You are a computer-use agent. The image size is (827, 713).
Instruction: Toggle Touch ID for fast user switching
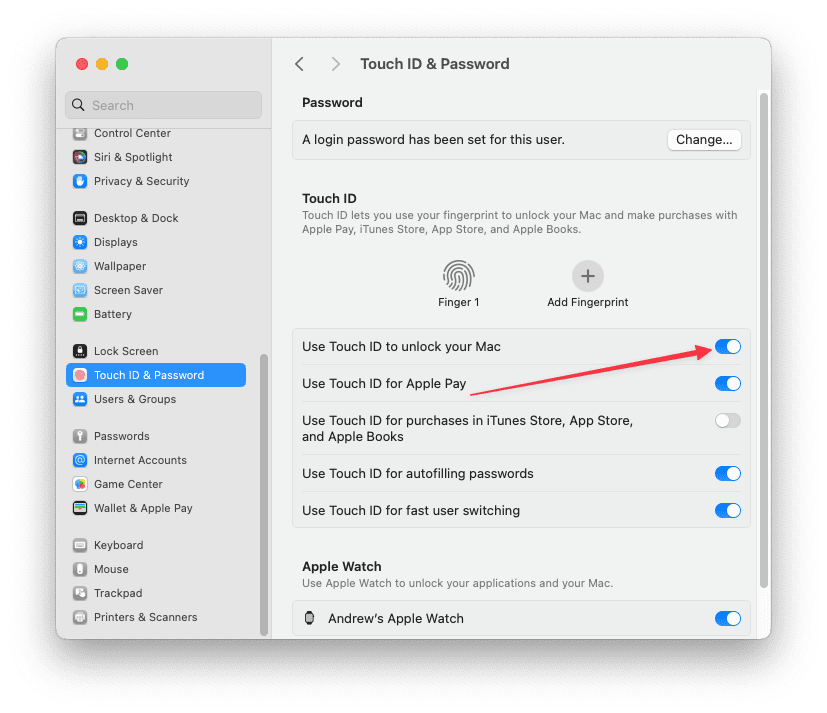coord(728,510)
